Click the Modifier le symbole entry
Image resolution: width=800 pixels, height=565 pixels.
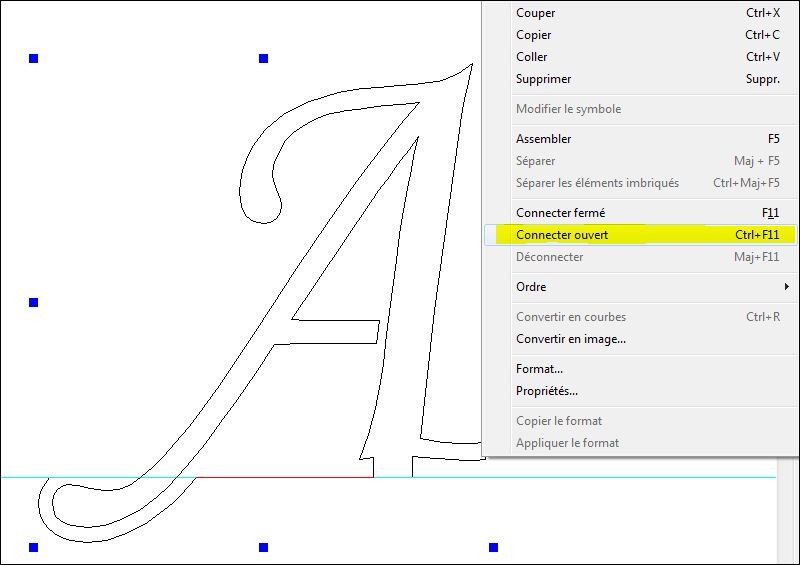pos(568,109)
